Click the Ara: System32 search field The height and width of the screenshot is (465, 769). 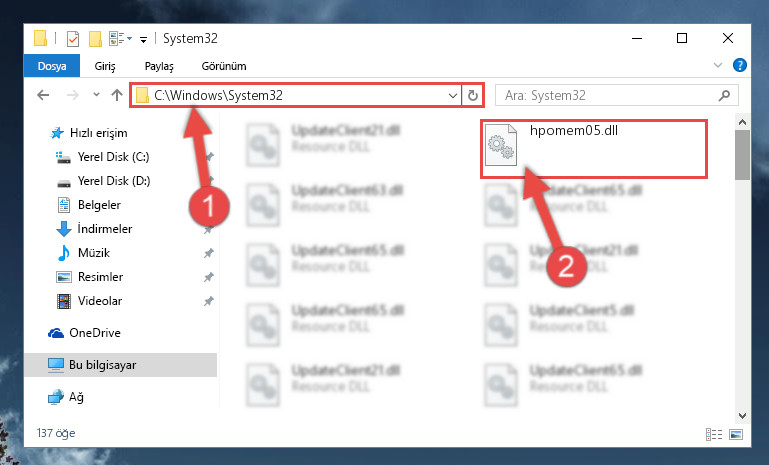(x=608, y=95)
